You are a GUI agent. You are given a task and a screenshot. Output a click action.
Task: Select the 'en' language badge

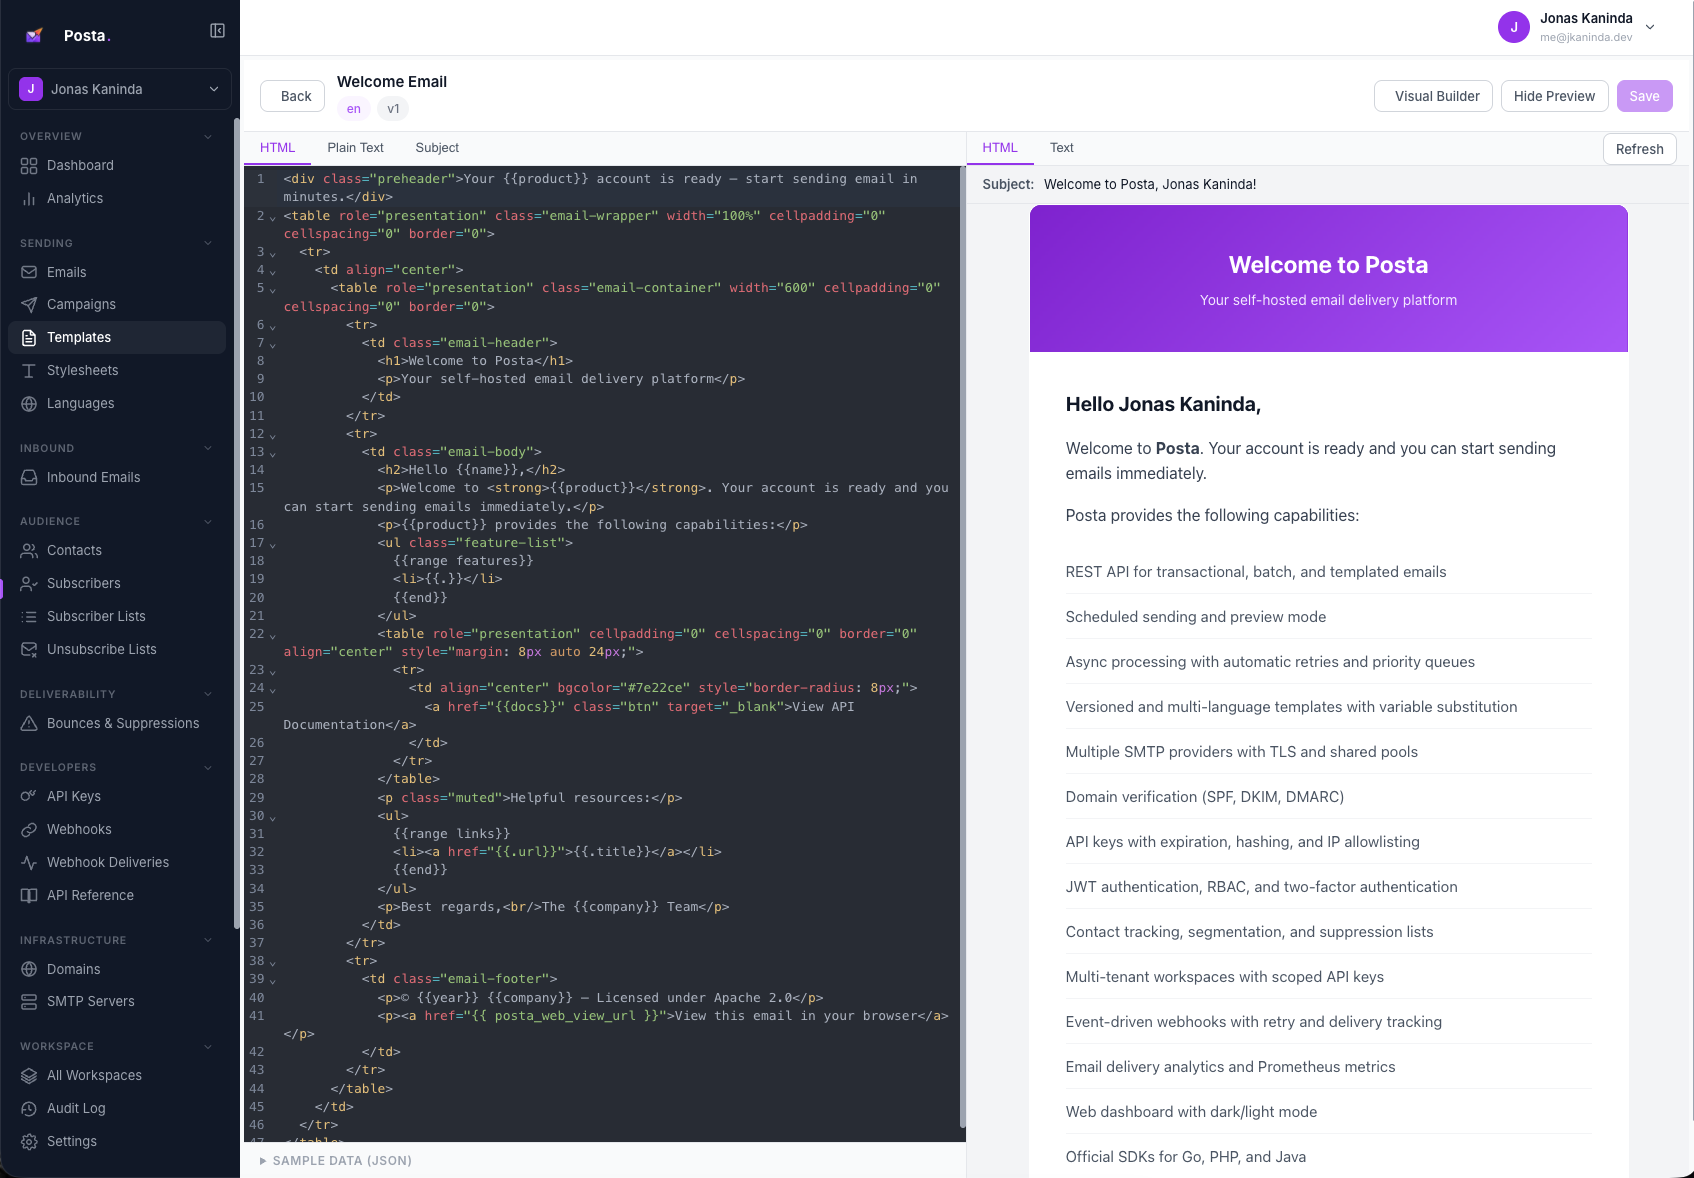(x=354, y=109)
